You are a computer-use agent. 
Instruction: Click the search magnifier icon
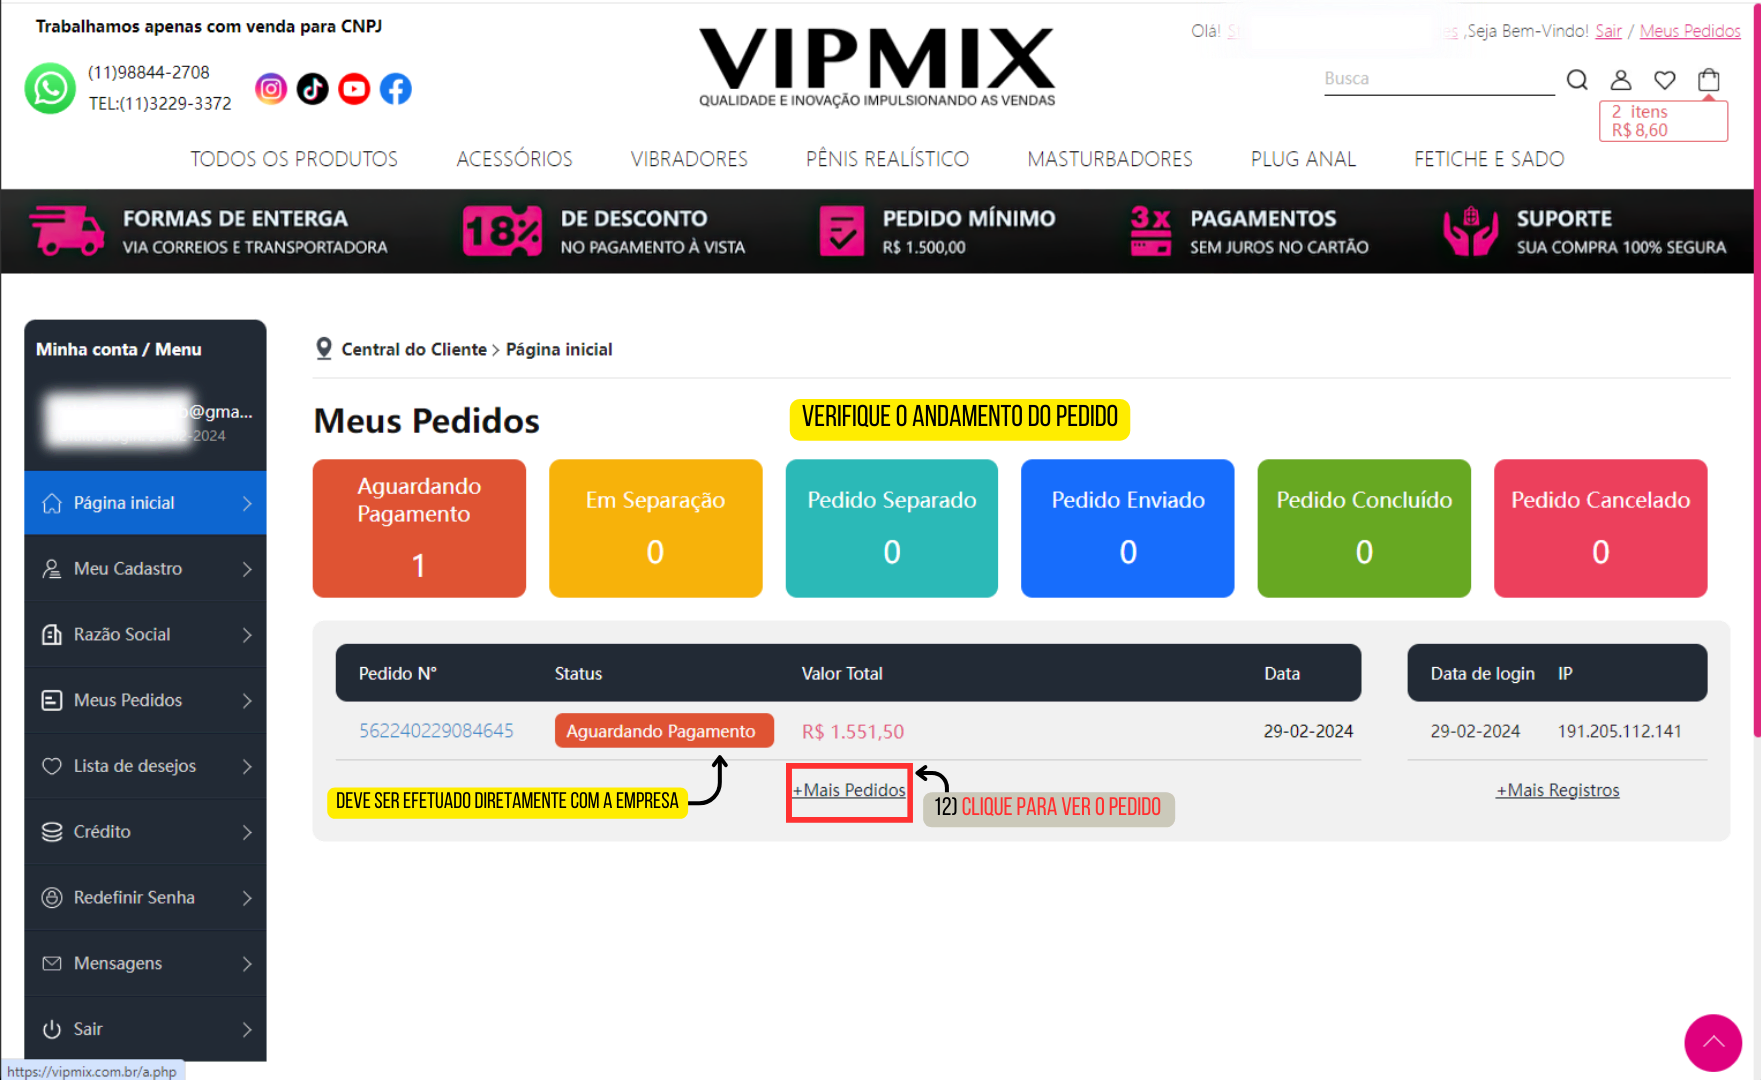pyautogui.click(x=1577, y=79)
